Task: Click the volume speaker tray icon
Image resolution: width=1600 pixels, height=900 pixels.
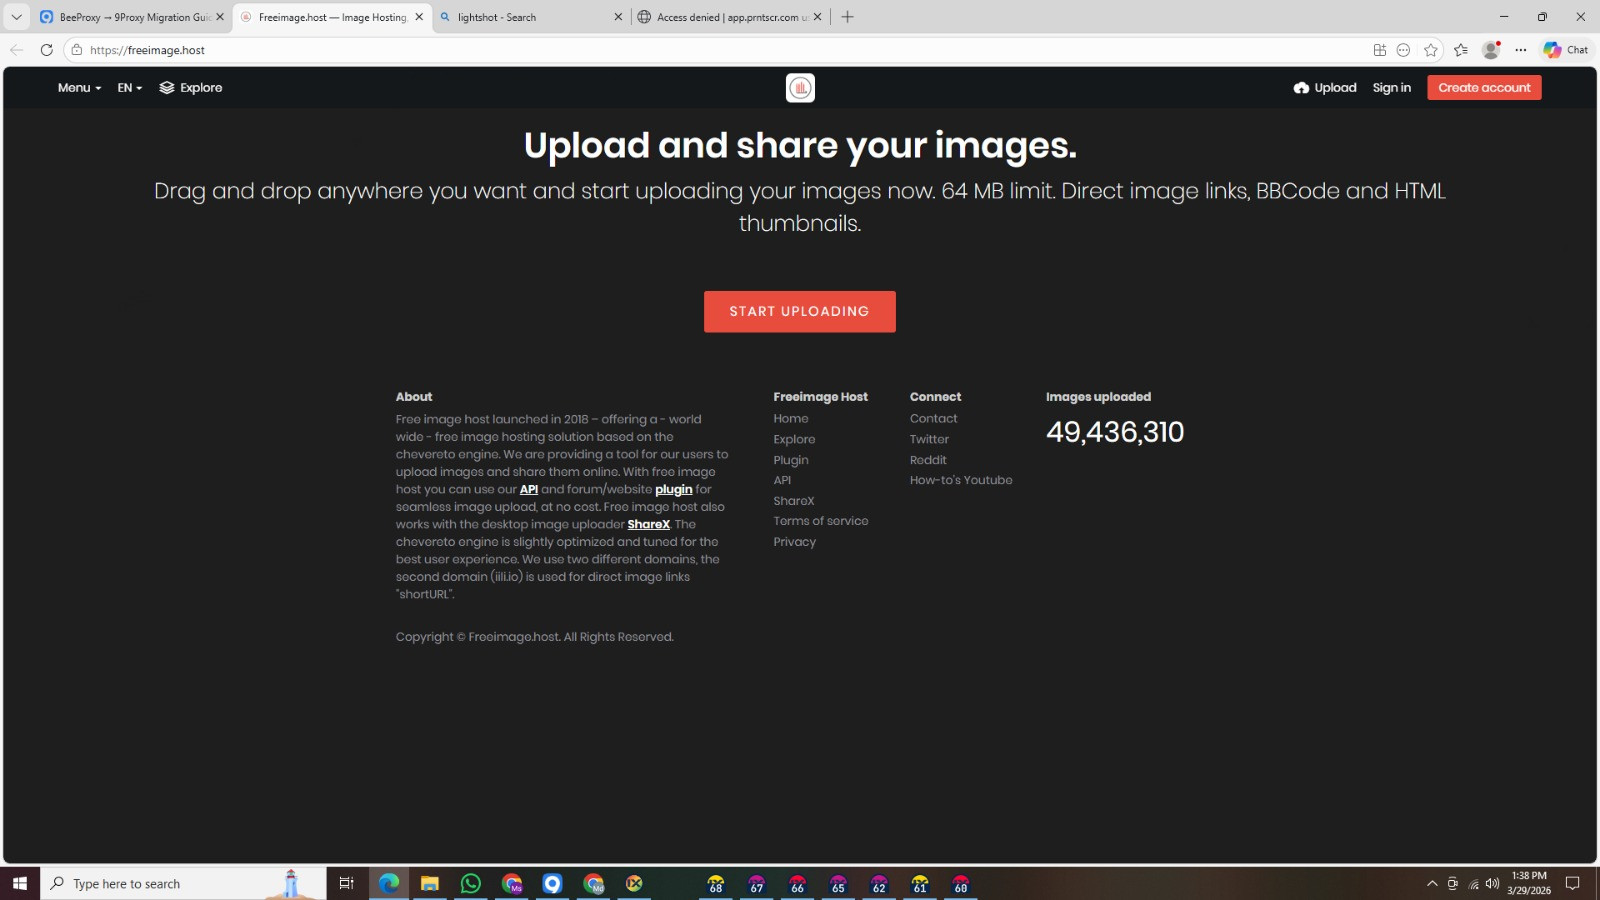Action: pos(1492,884)
